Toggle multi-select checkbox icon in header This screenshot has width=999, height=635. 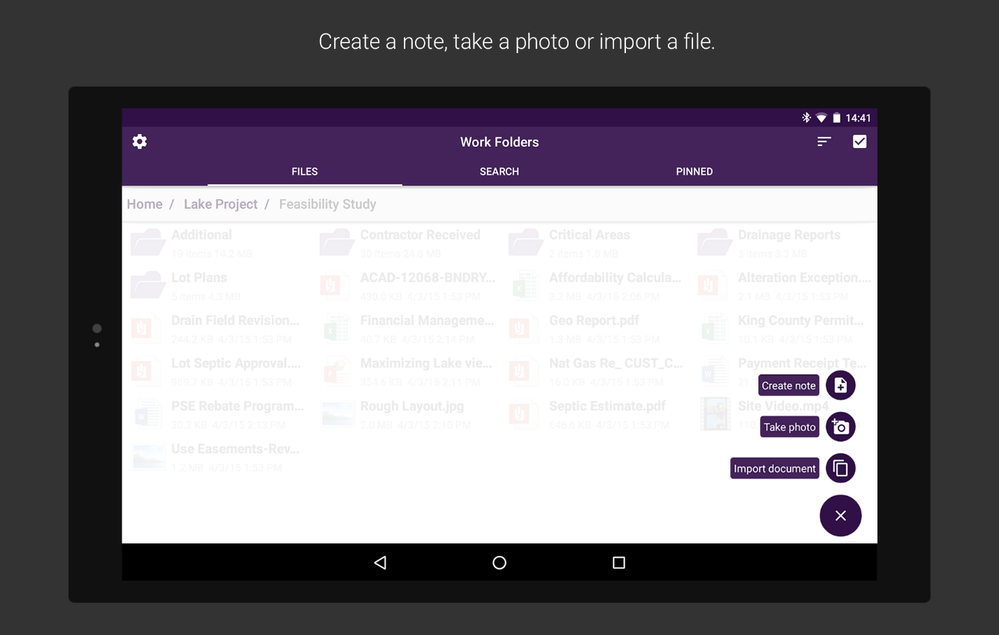[x=859, y=141]
